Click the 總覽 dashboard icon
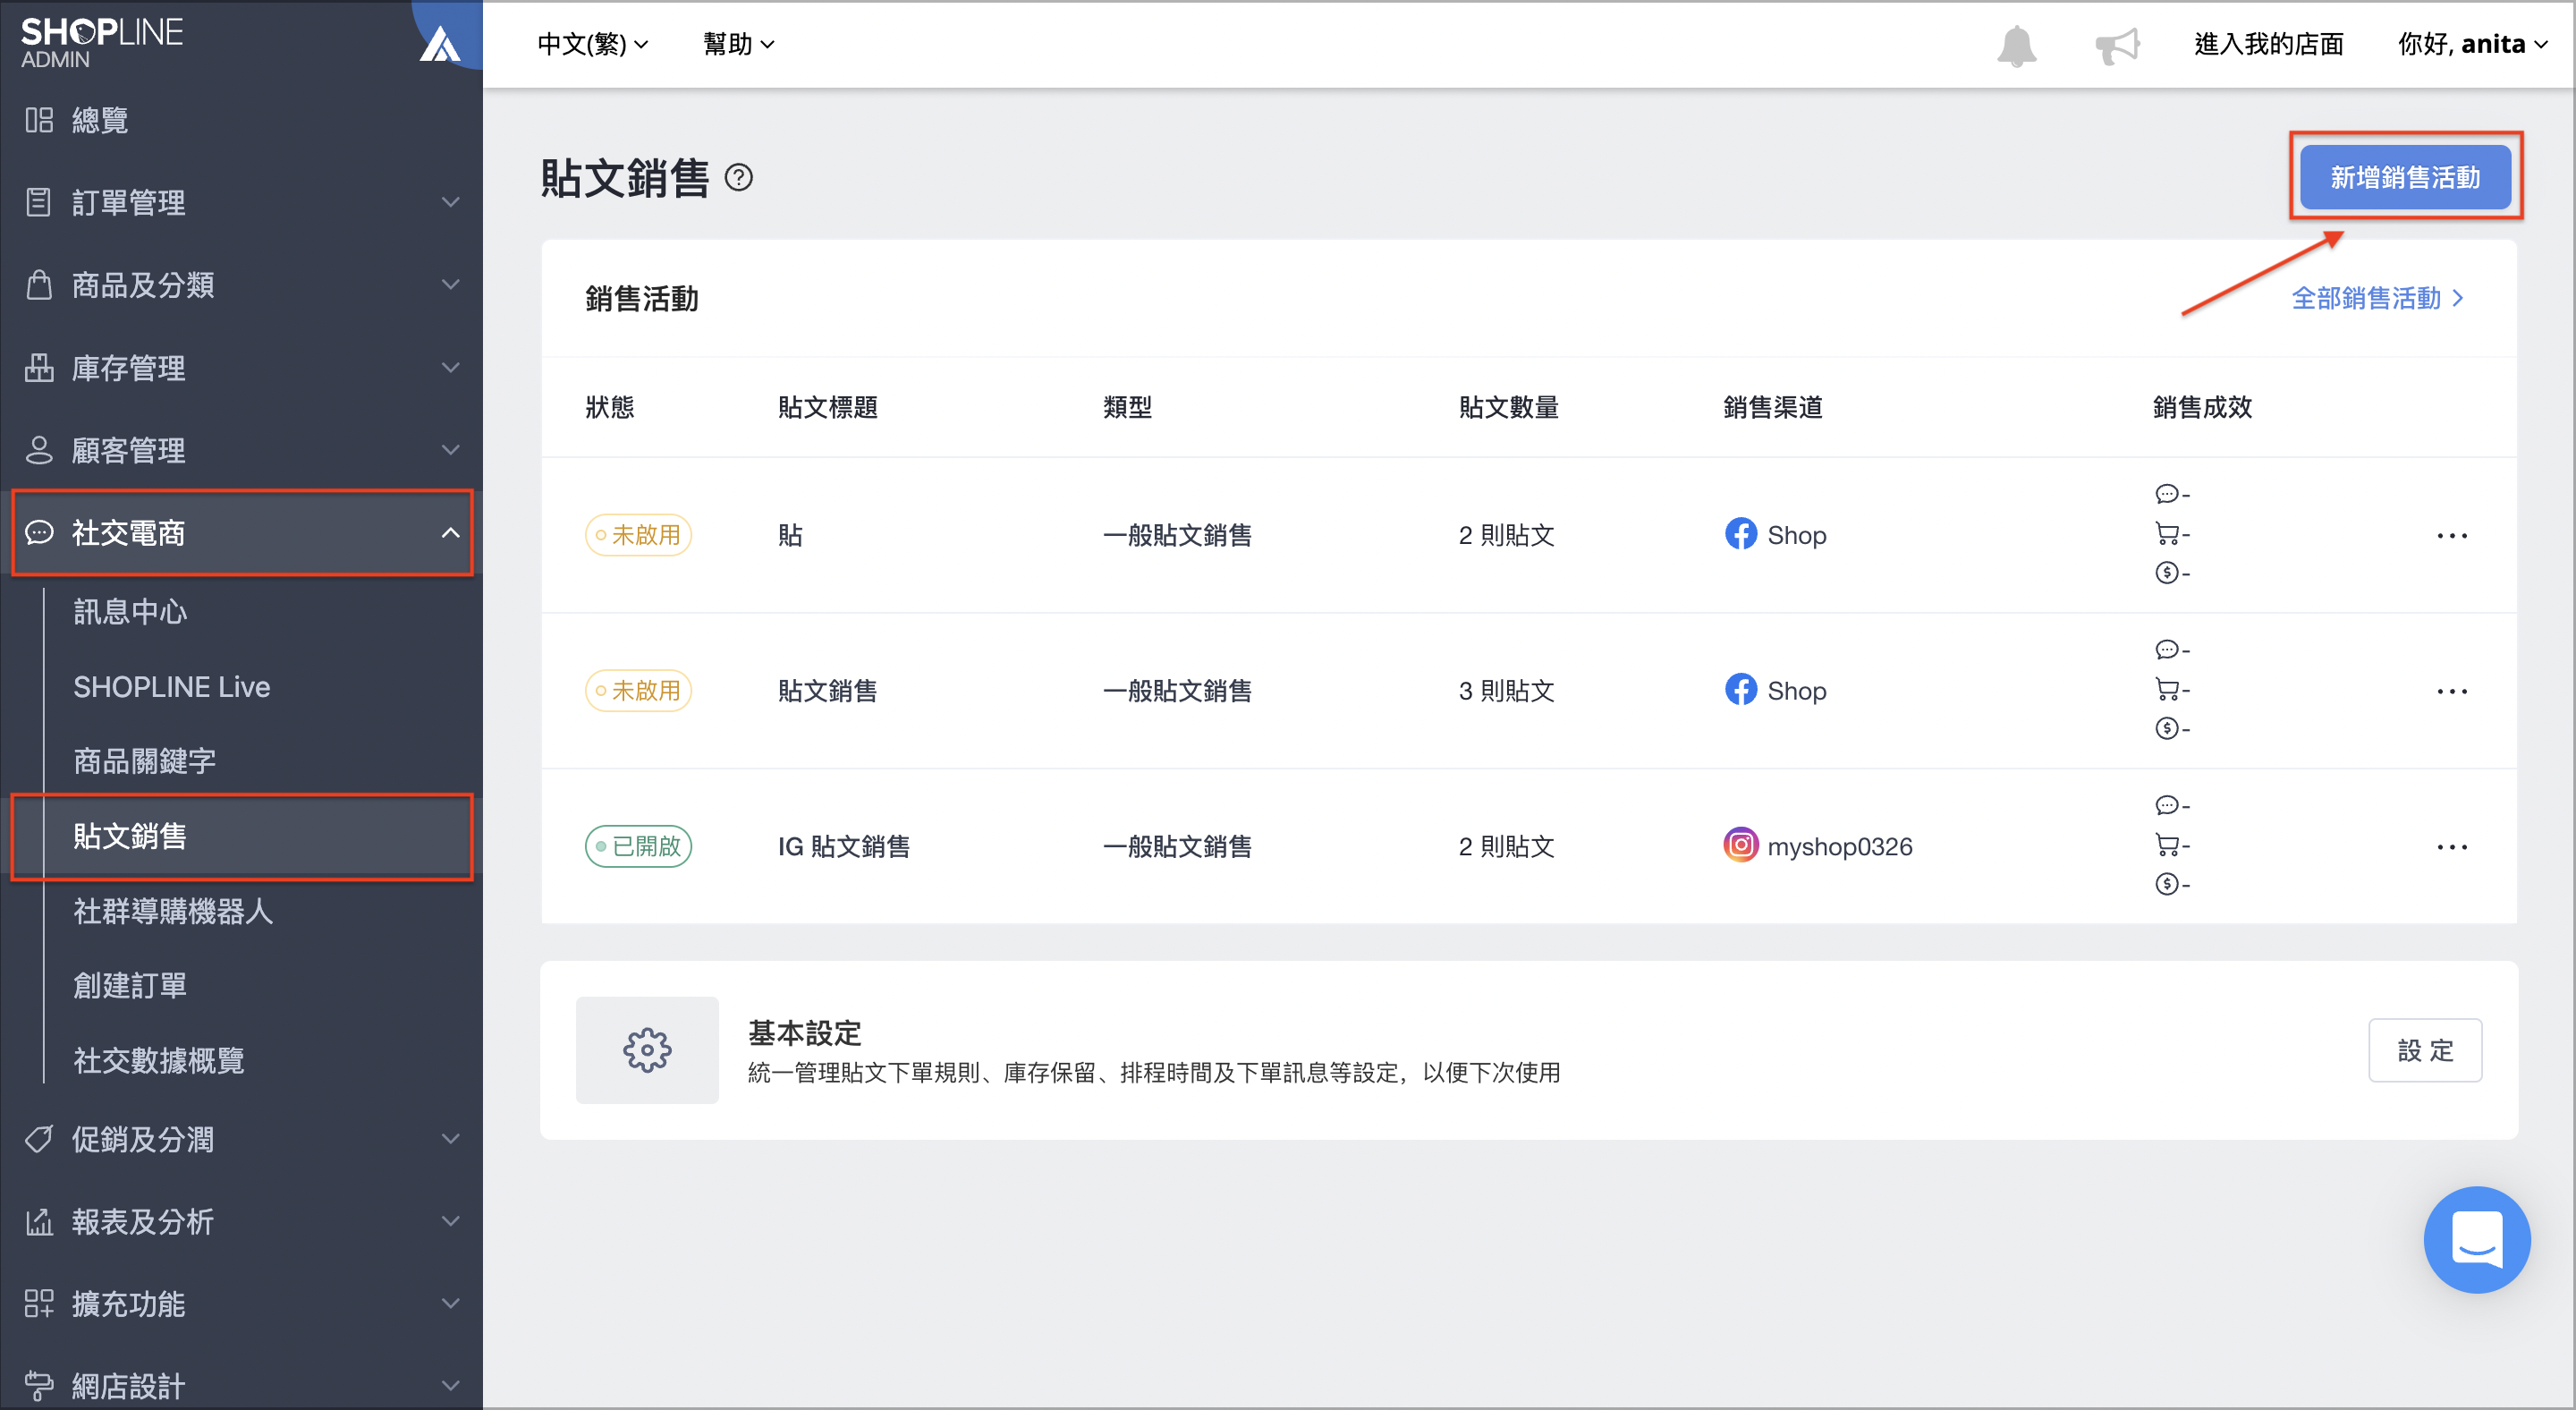The width and height of the screenshot is (2576, 1410). tap(39, 120)
